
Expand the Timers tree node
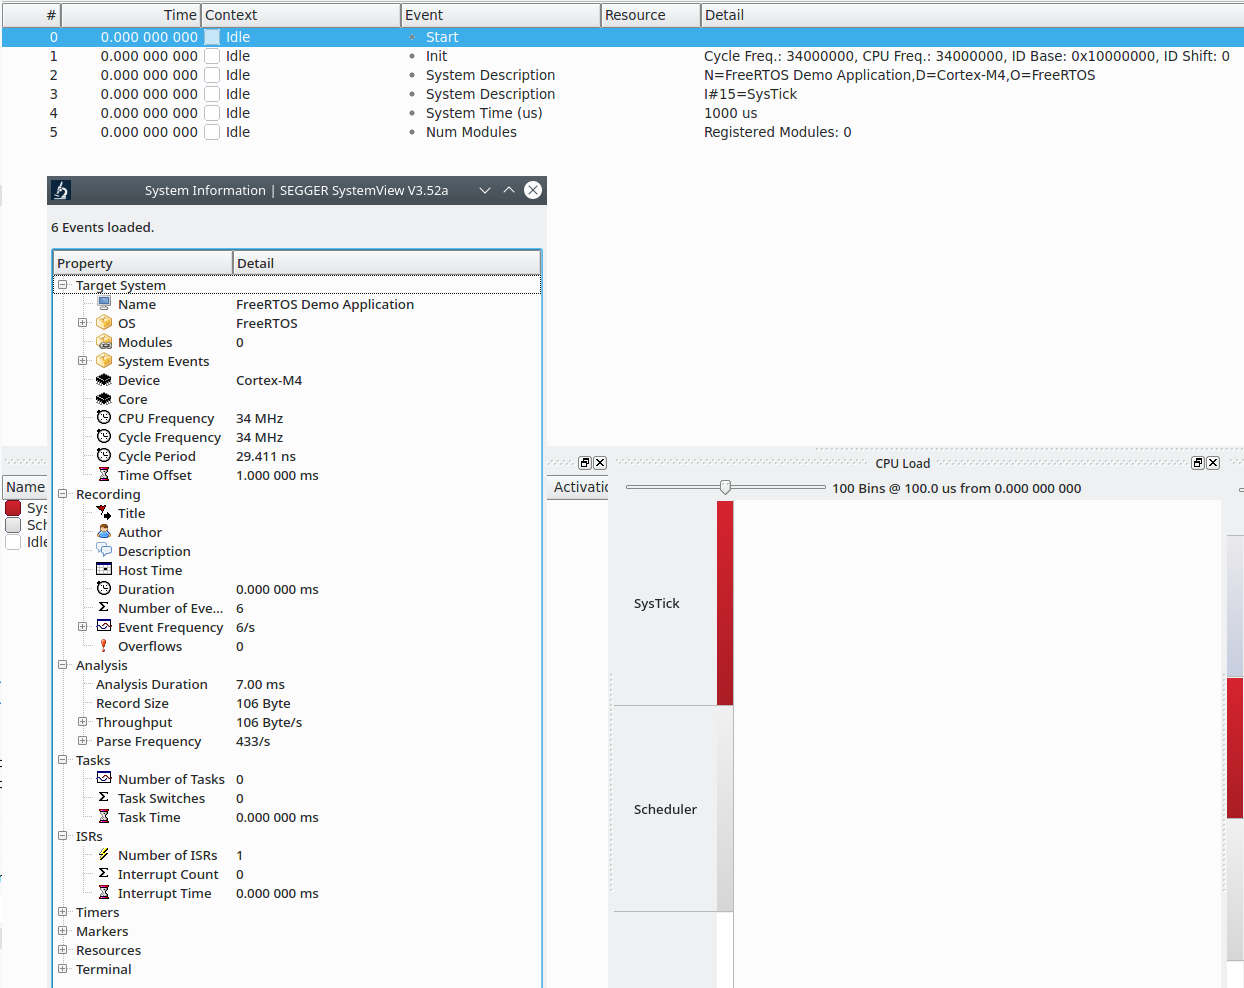pyautogui.click(x=62, y=912)
